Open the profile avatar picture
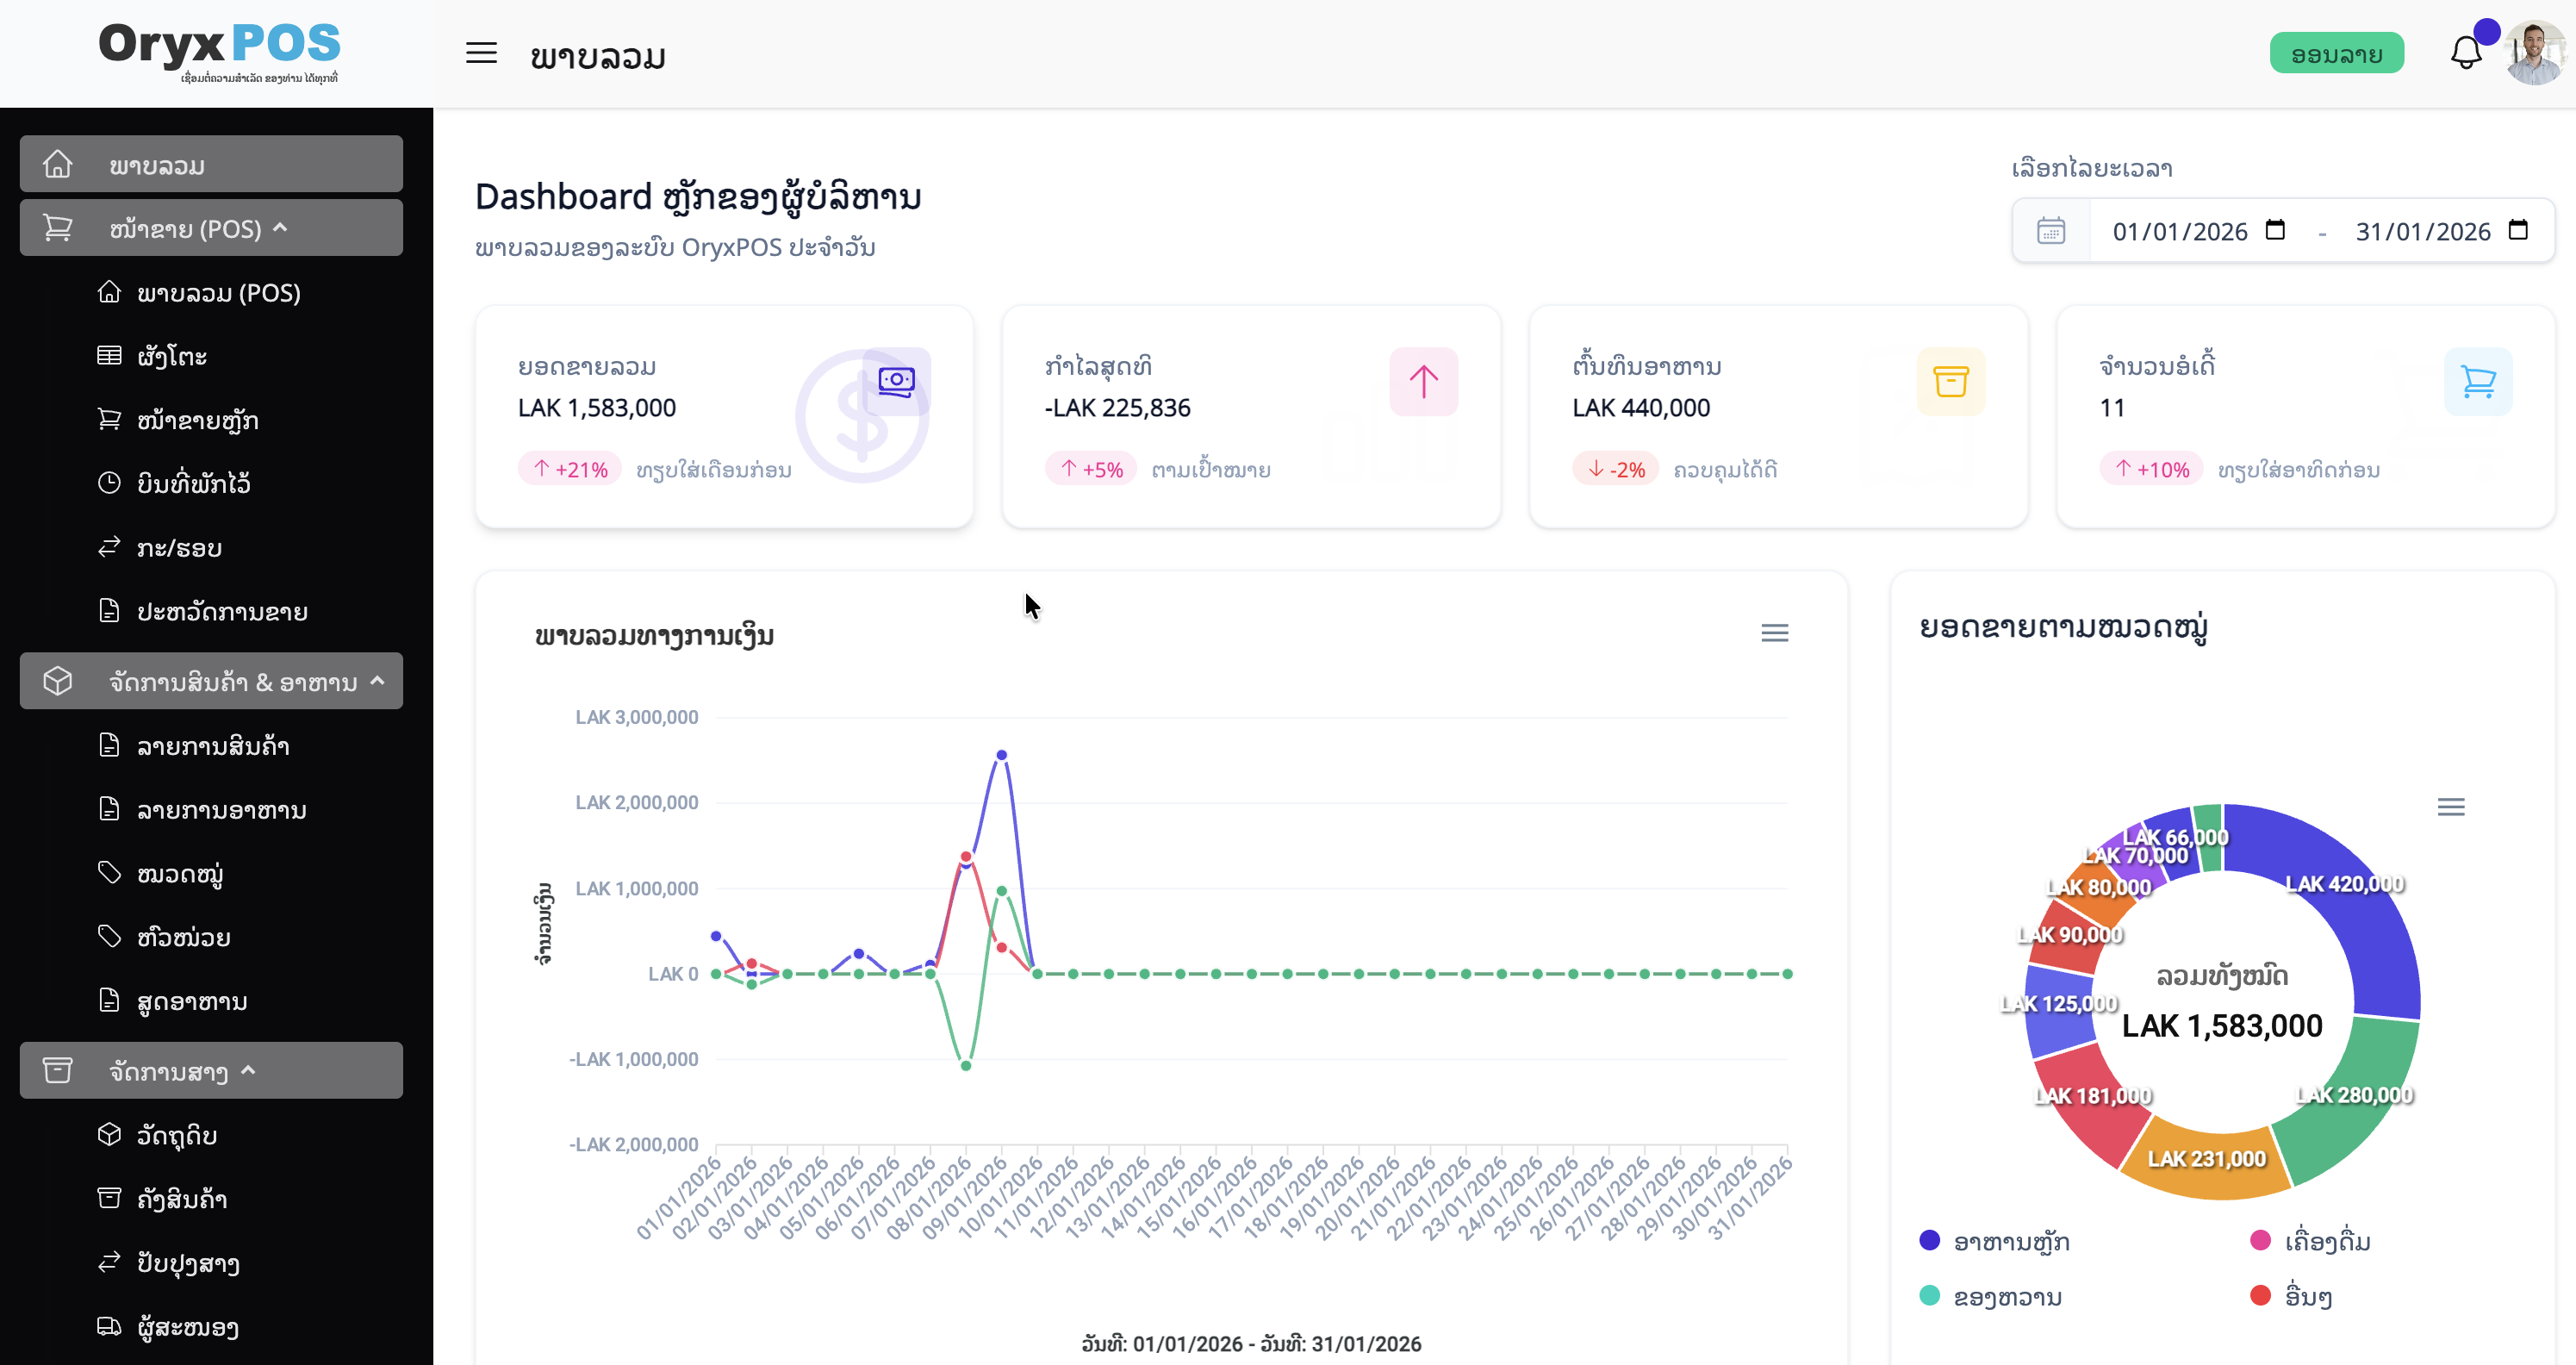 point(2536,53)
